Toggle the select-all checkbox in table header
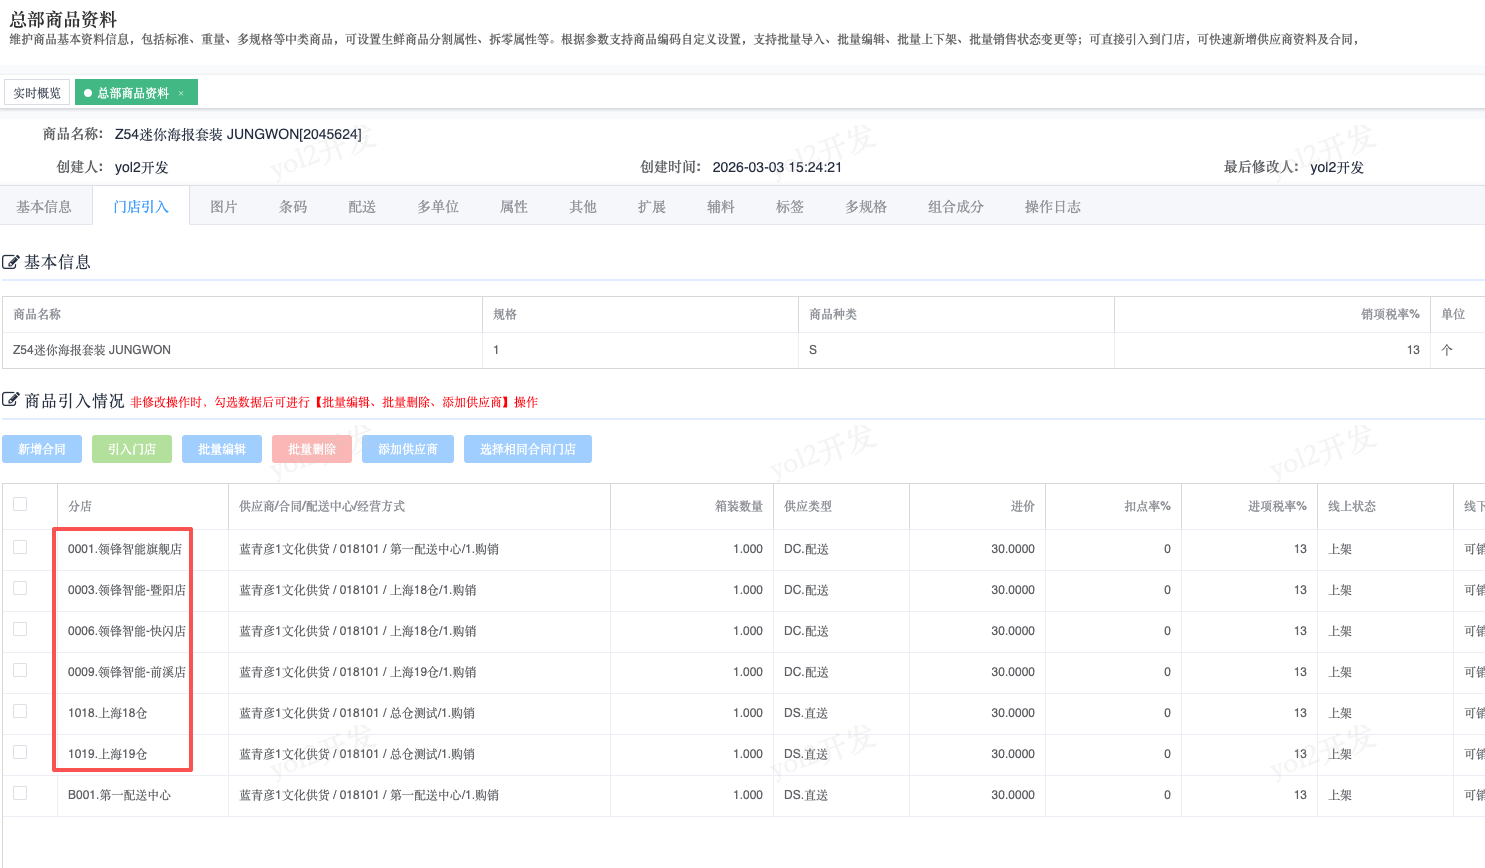The height and width of the screenshot is (868, 1485). [x=20, y=505]
